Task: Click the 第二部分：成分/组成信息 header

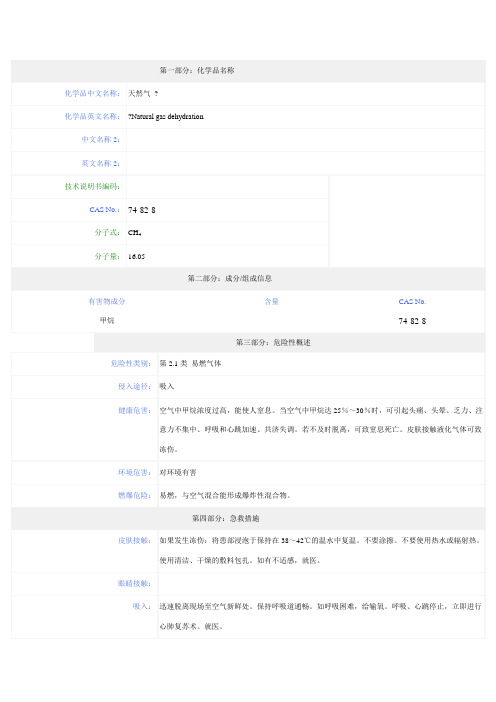Action: pos(230,278)
